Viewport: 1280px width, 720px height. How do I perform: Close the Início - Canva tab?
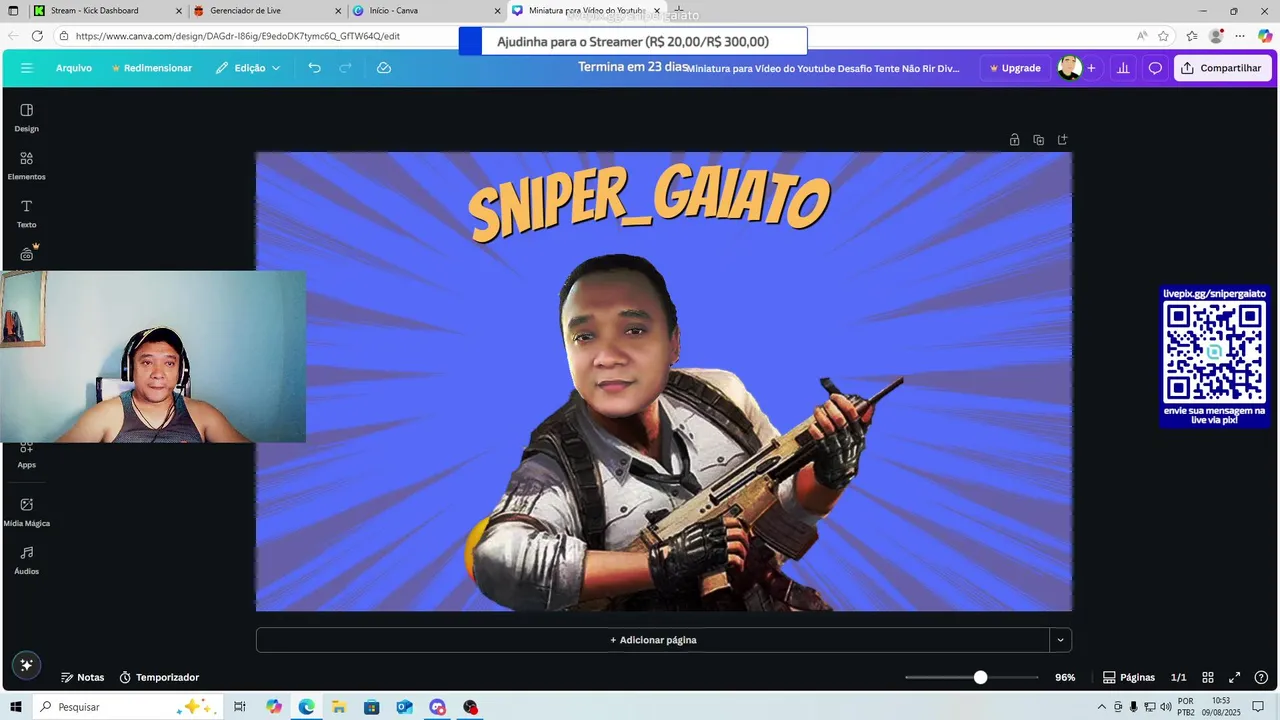point(497,11)
